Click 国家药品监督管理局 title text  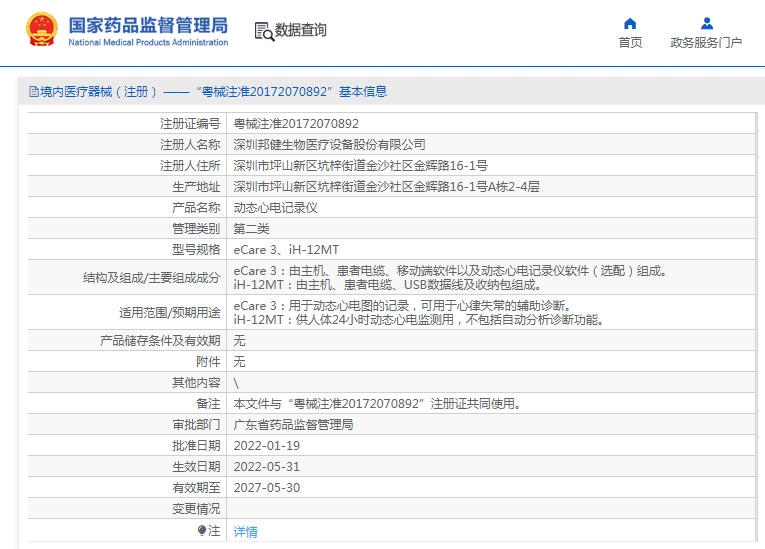pos(148,25)
